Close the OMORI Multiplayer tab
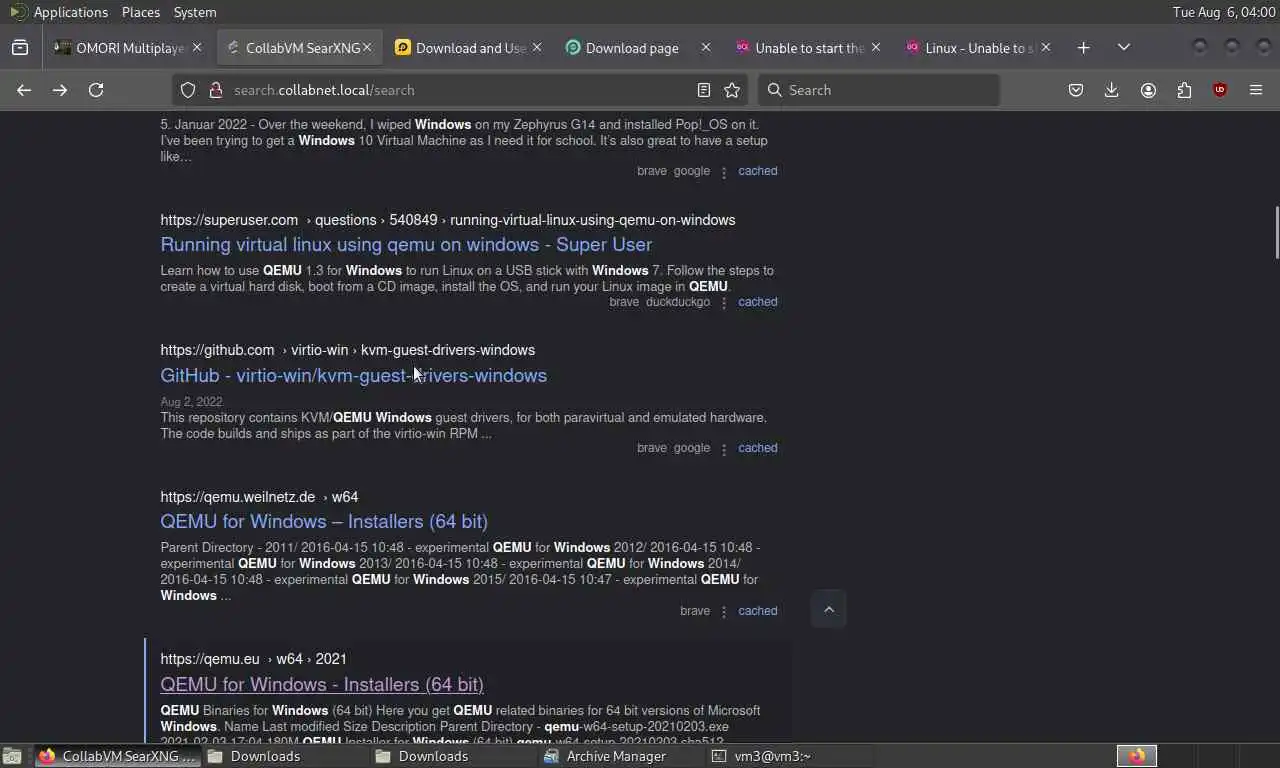This screenshot has height=768, width=1280. [x=197, y=47]
